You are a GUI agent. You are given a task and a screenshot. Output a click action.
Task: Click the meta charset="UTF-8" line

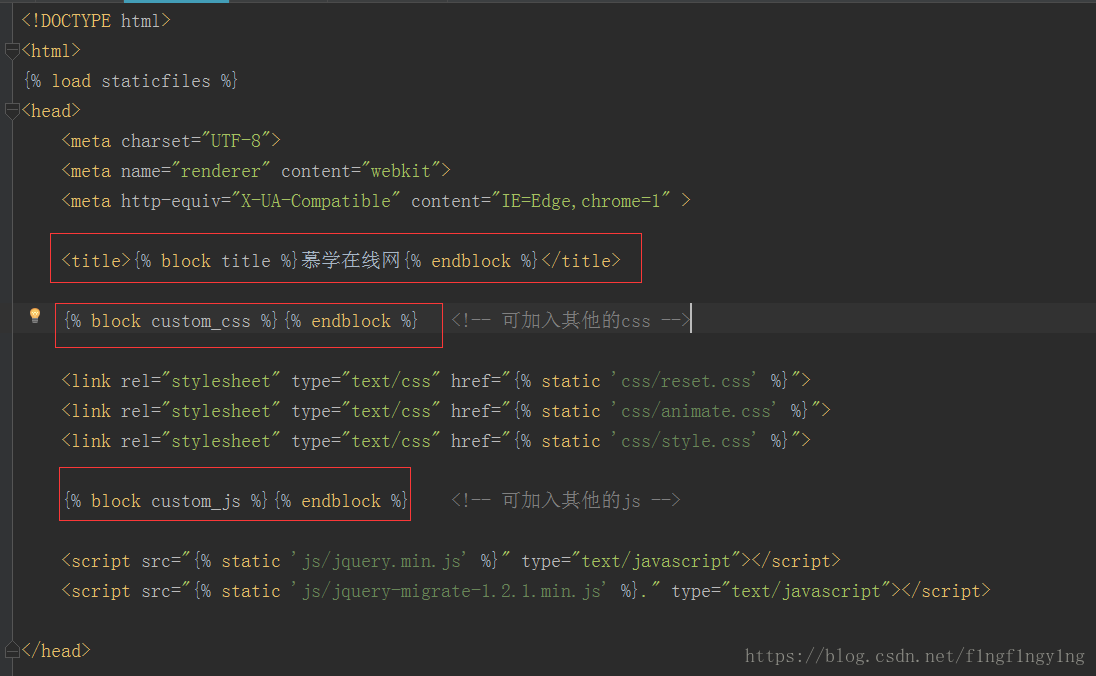click(x=171, y=141)
